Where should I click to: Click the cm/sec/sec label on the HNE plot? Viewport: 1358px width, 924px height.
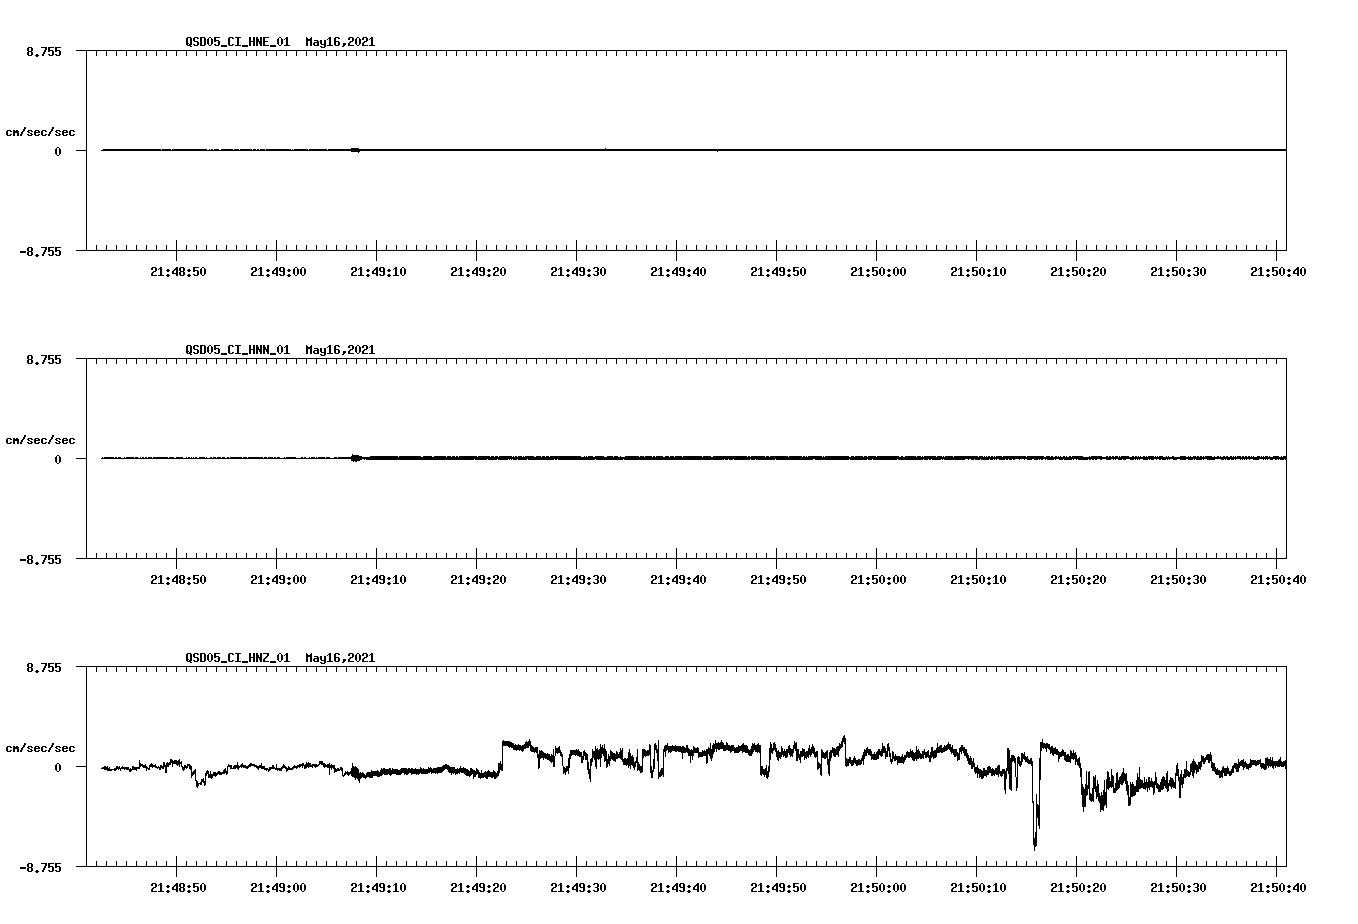(41, 131)
